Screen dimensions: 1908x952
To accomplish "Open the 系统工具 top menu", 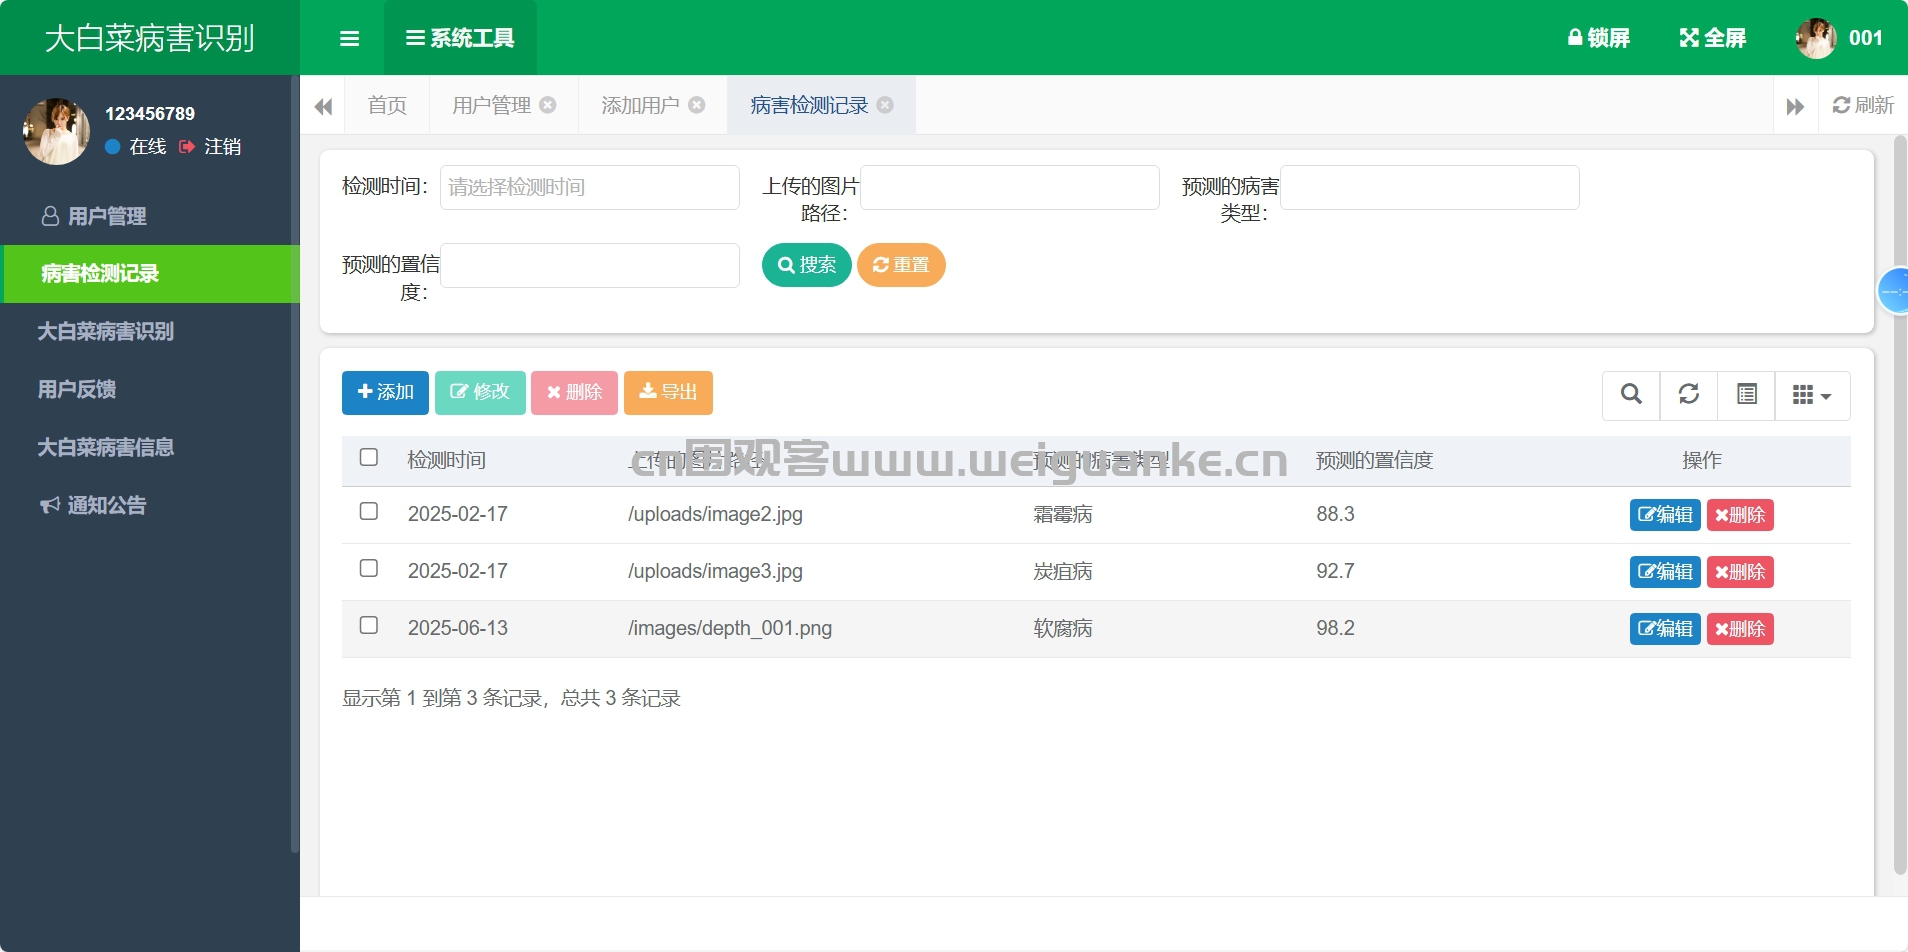I will 460,38.
